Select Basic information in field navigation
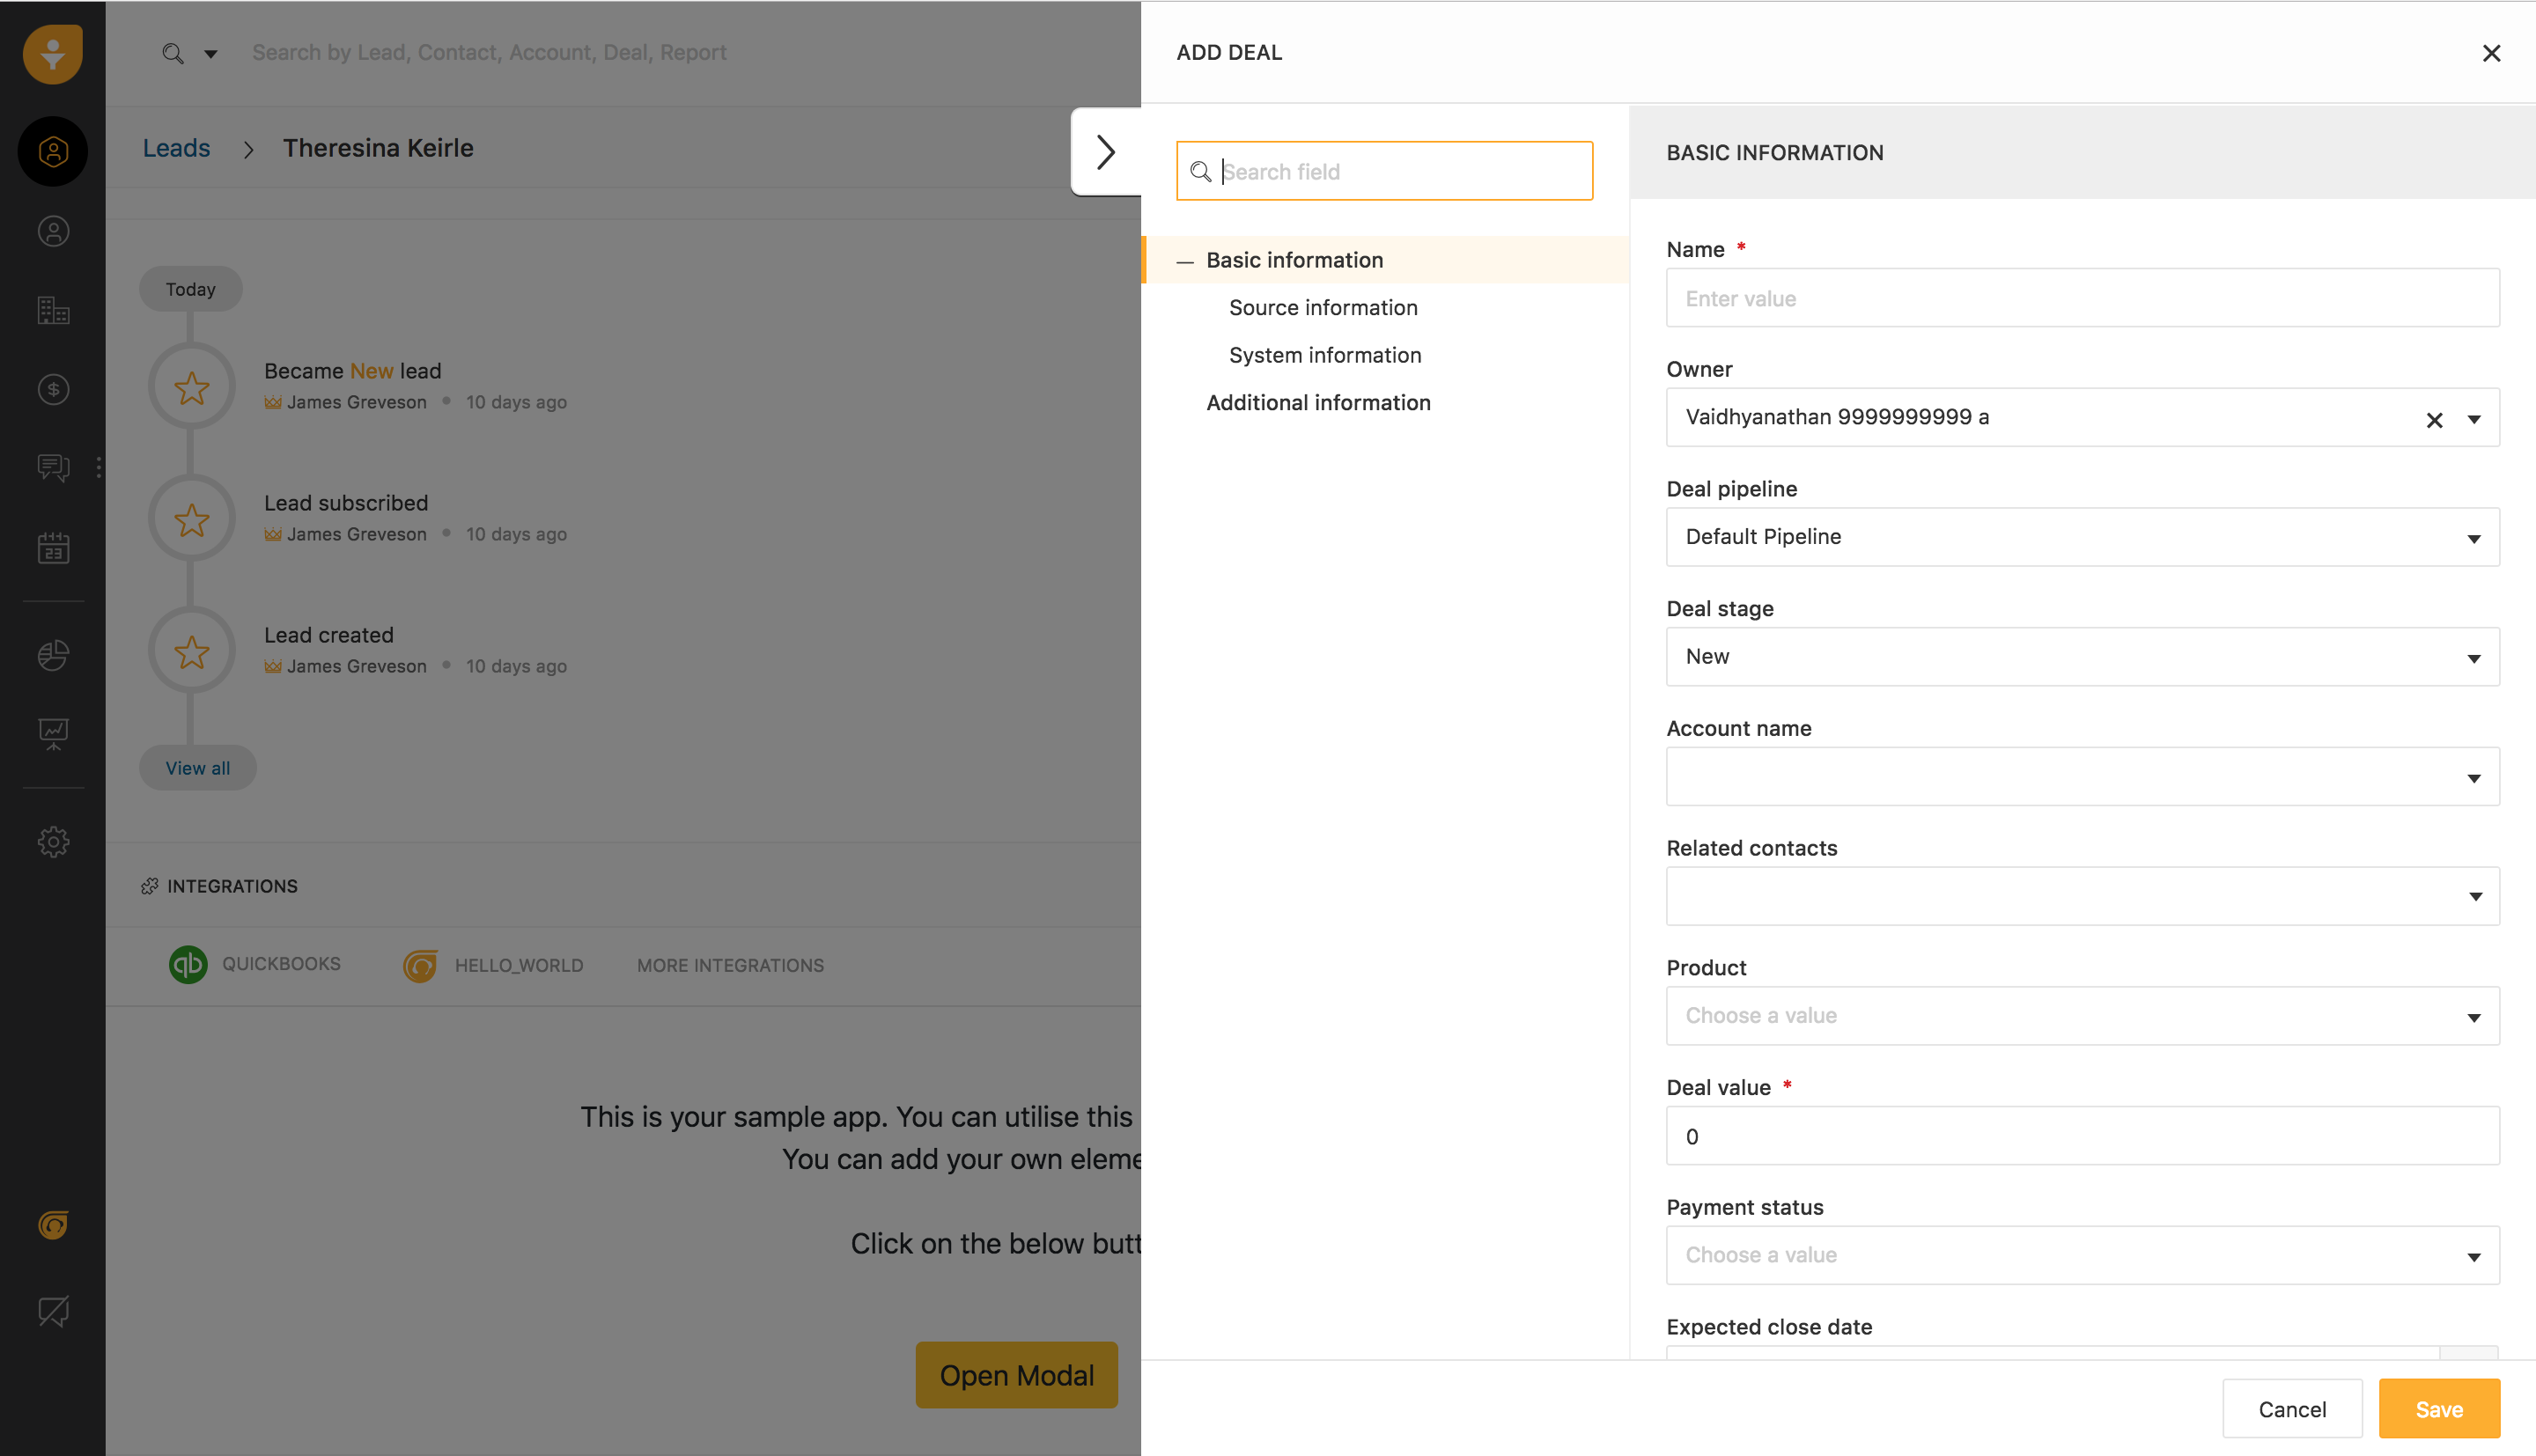Image resolution: width=2536 pixels, height=1456 pixels. pos(1294,260)
